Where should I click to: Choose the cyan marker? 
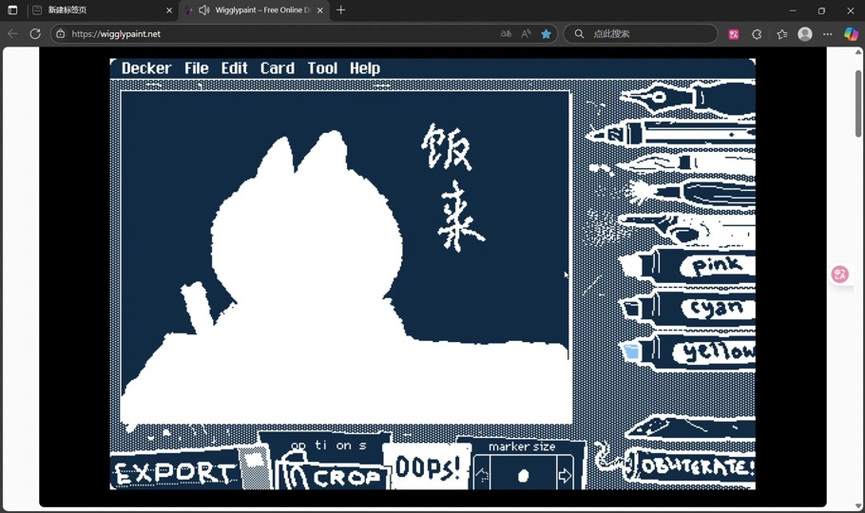[x=700, y=309]
